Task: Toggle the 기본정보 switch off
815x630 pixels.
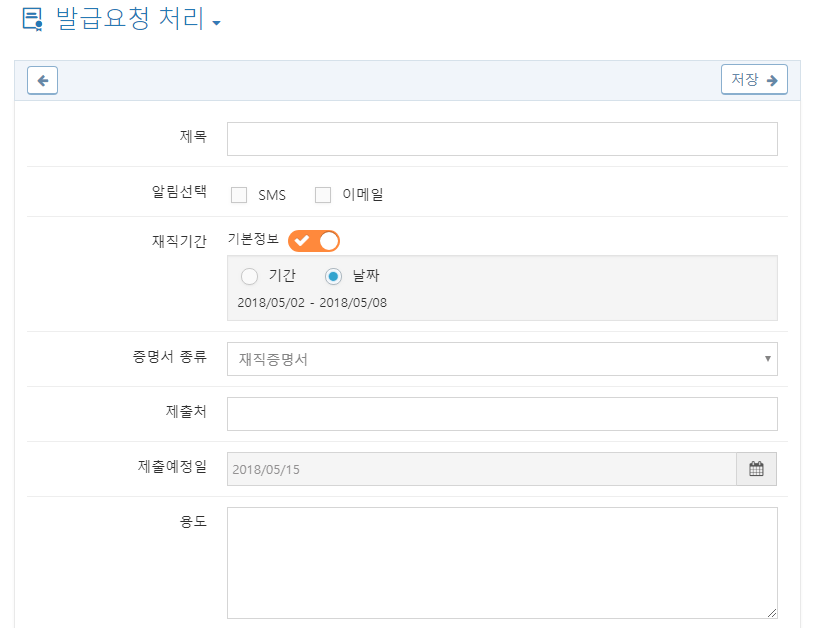Action: (x=314, y=241)
